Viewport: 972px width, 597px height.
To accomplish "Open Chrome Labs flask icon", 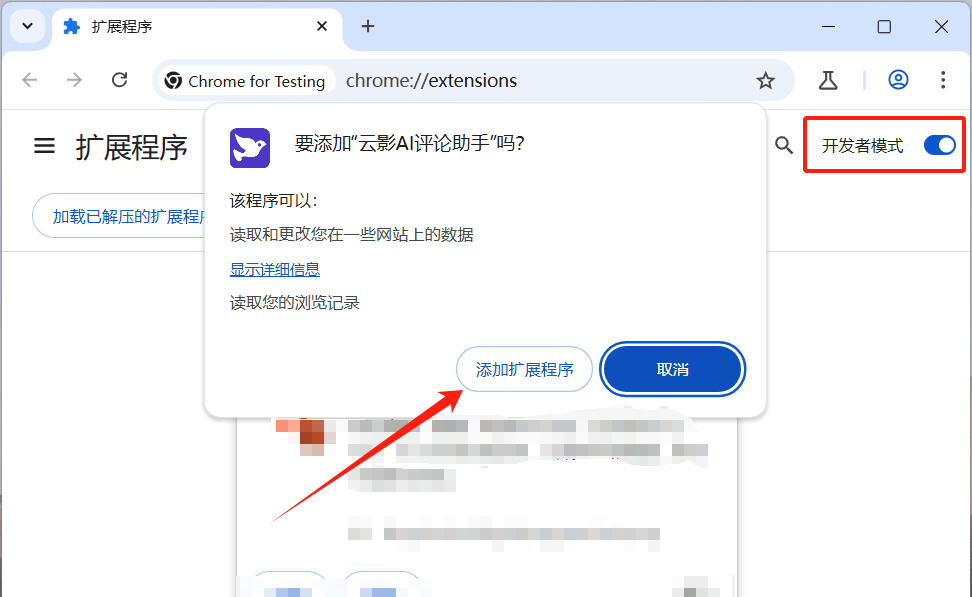I will [827, 80].
